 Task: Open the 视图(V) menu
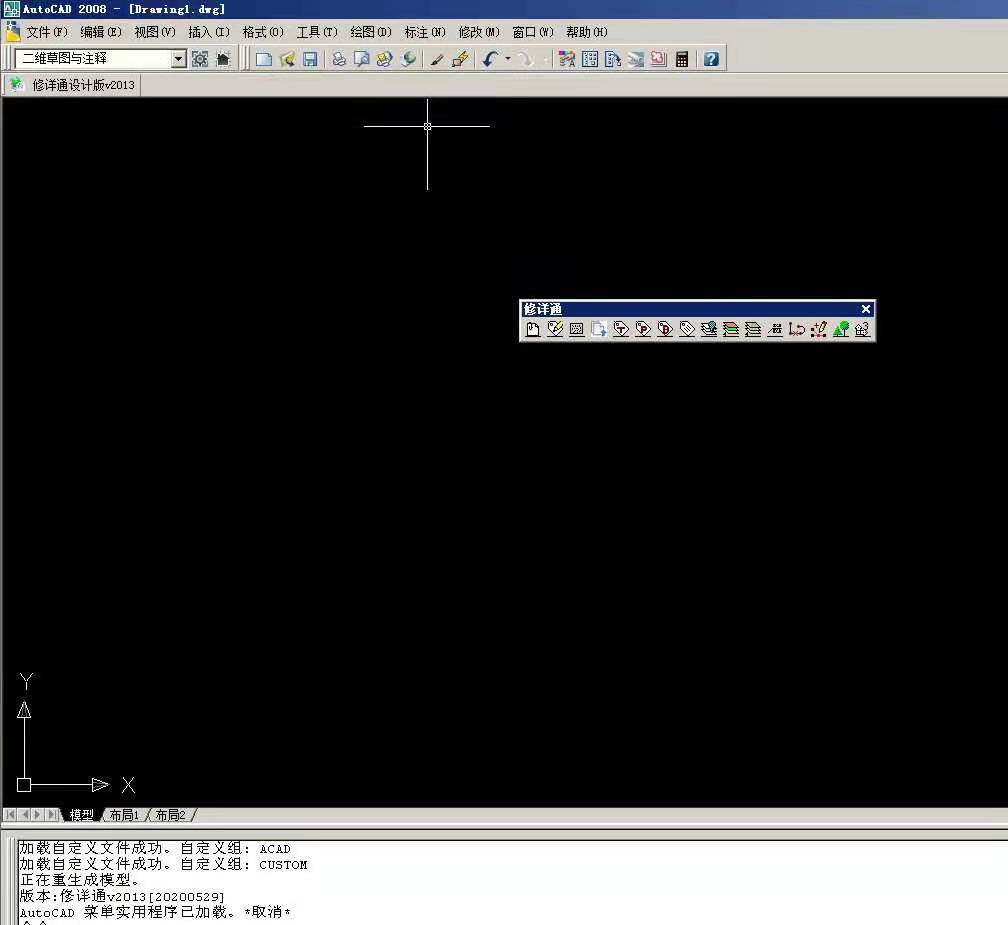154,32
